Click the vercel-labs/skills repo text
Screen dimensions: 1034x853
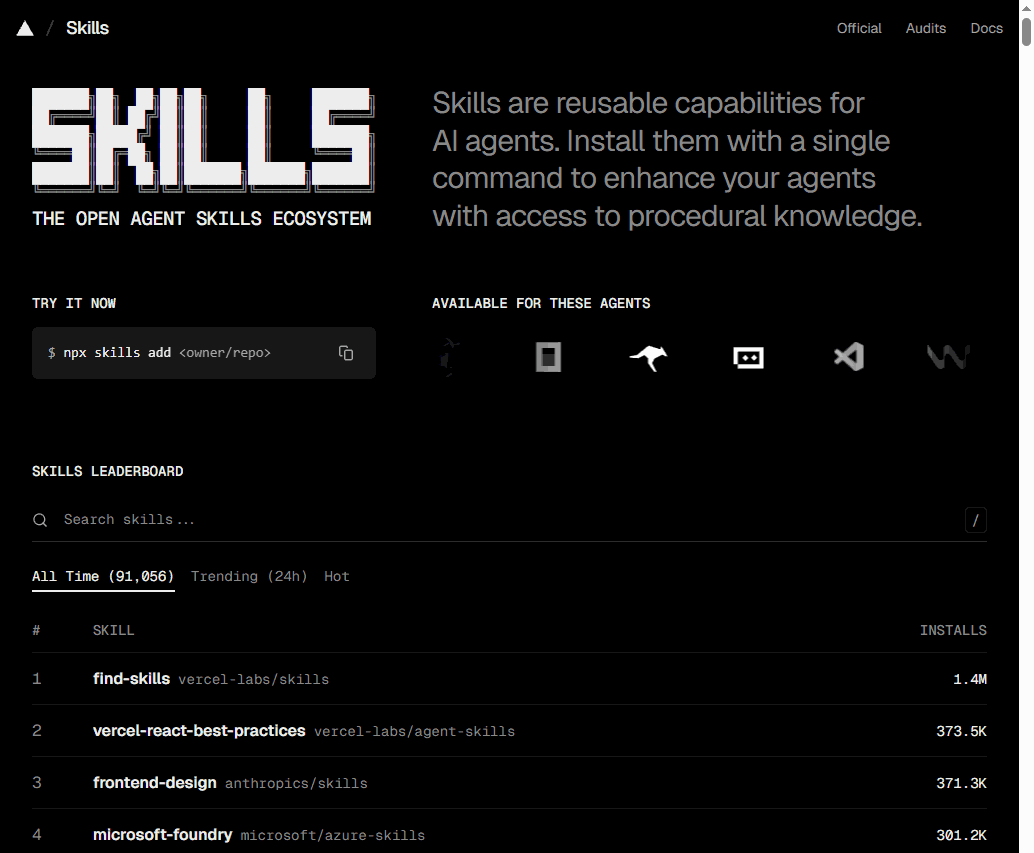tap(254, 680)
